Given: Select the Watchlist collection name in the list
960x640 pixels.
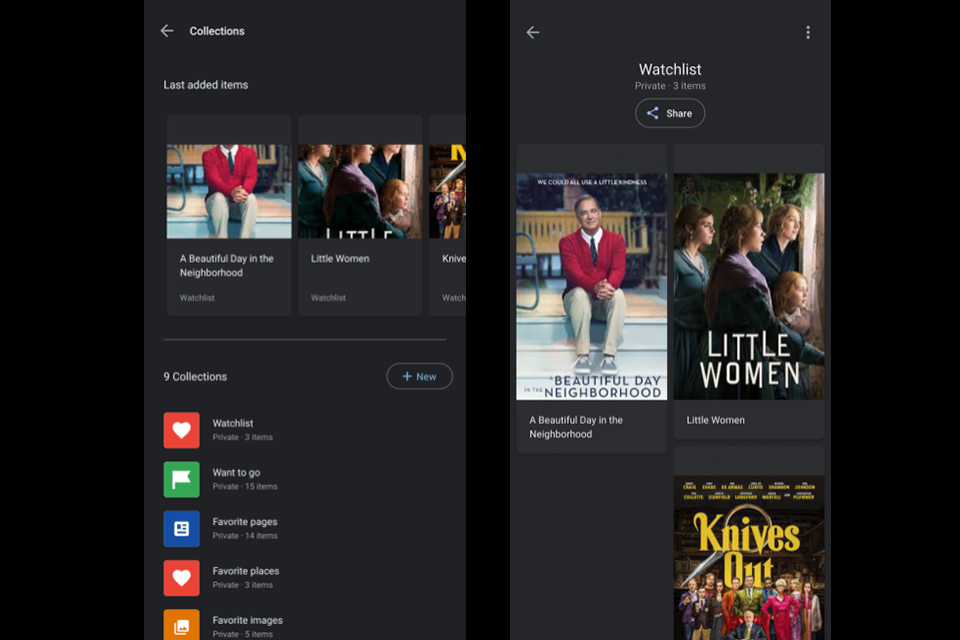Looking at the screenshot, I should (233, 423).
